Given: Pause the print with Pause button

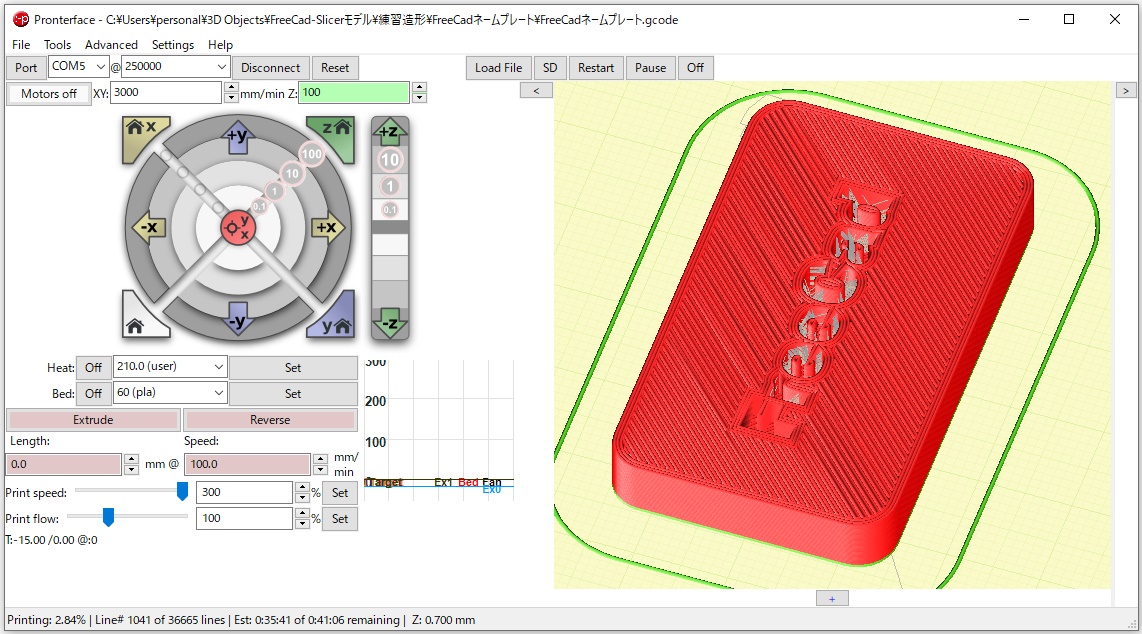Looking at the screenshot, I should click(x=650, y=67).
